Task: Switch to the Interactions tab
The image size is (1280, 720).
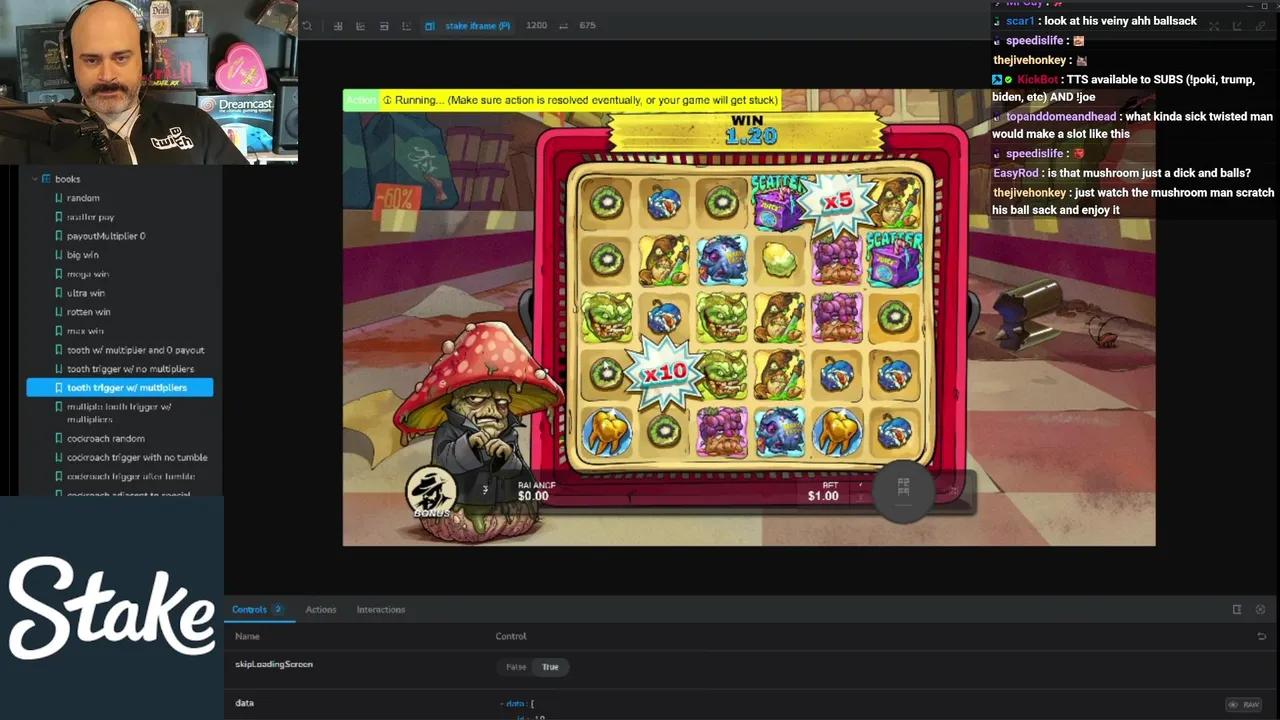Action: [381, 610]
